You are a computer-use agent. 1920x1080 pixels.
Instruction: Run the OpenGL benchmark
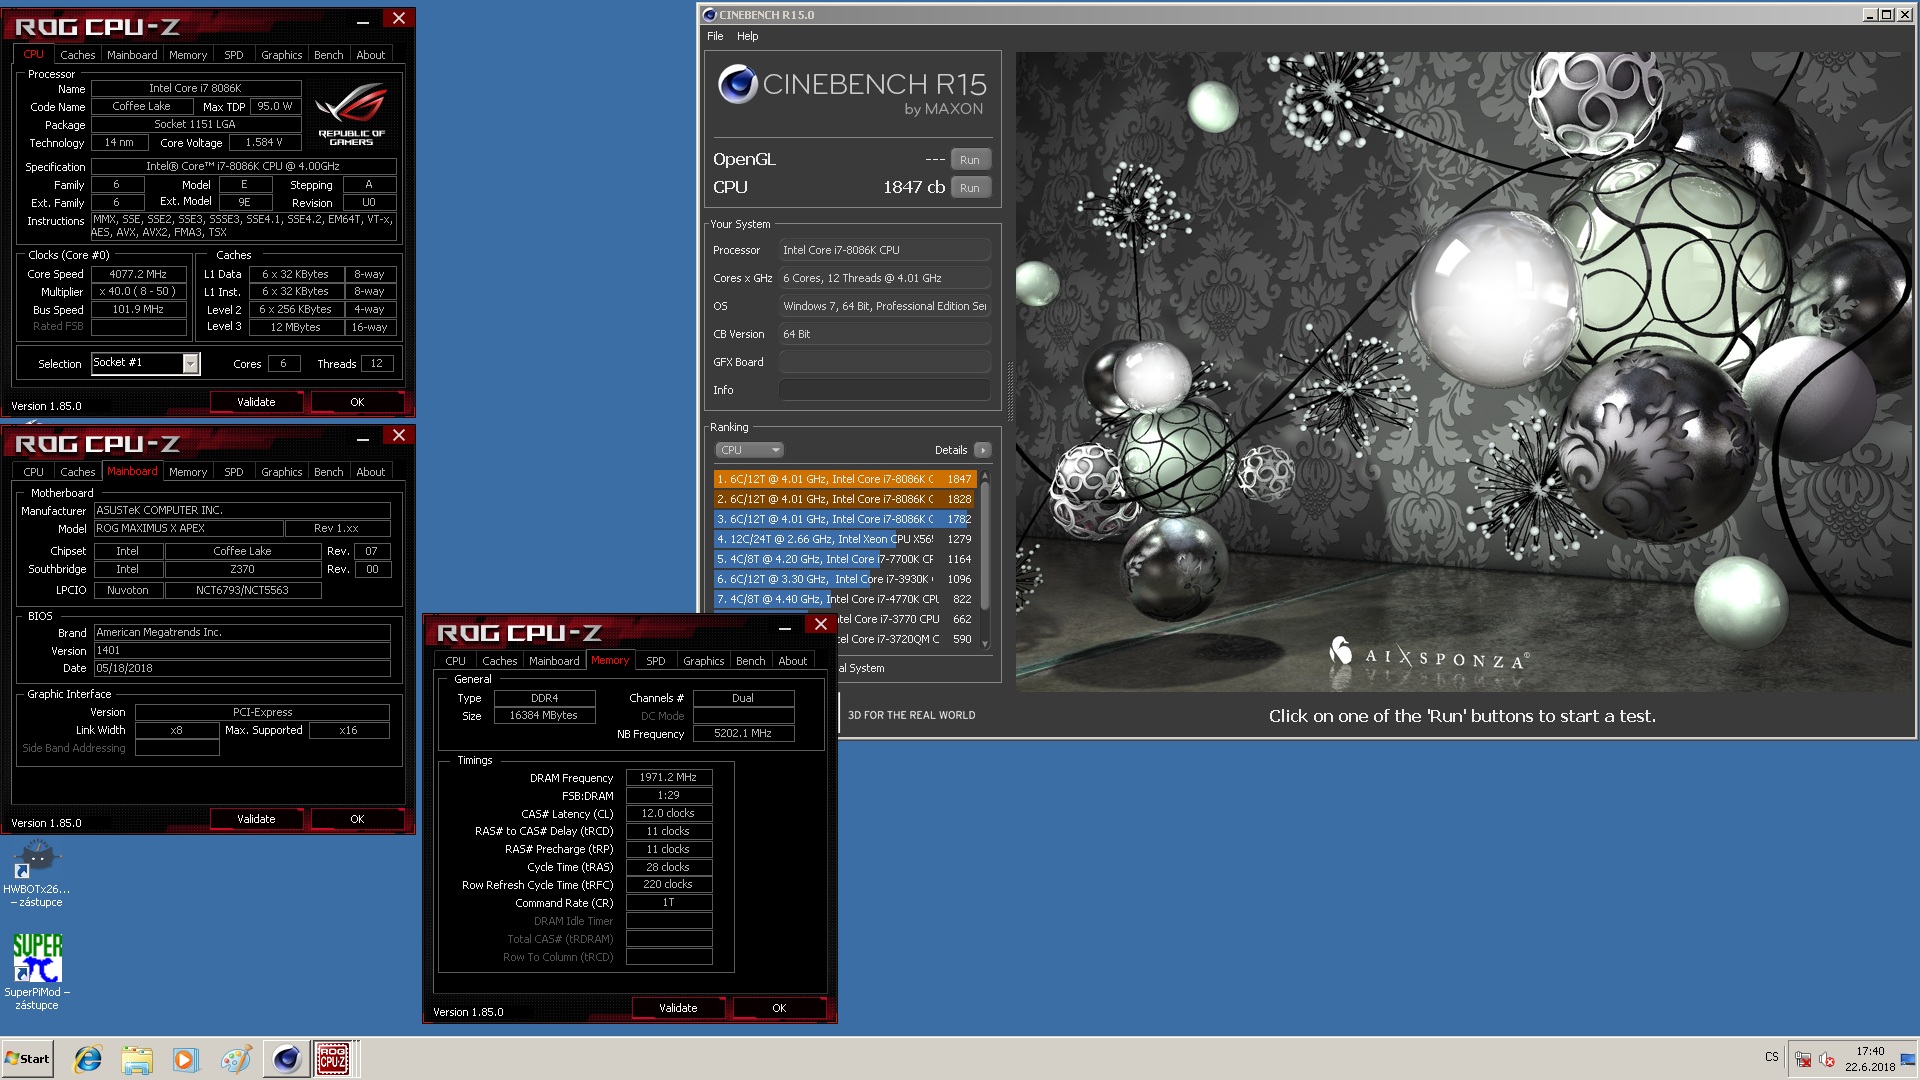(970, 160)
